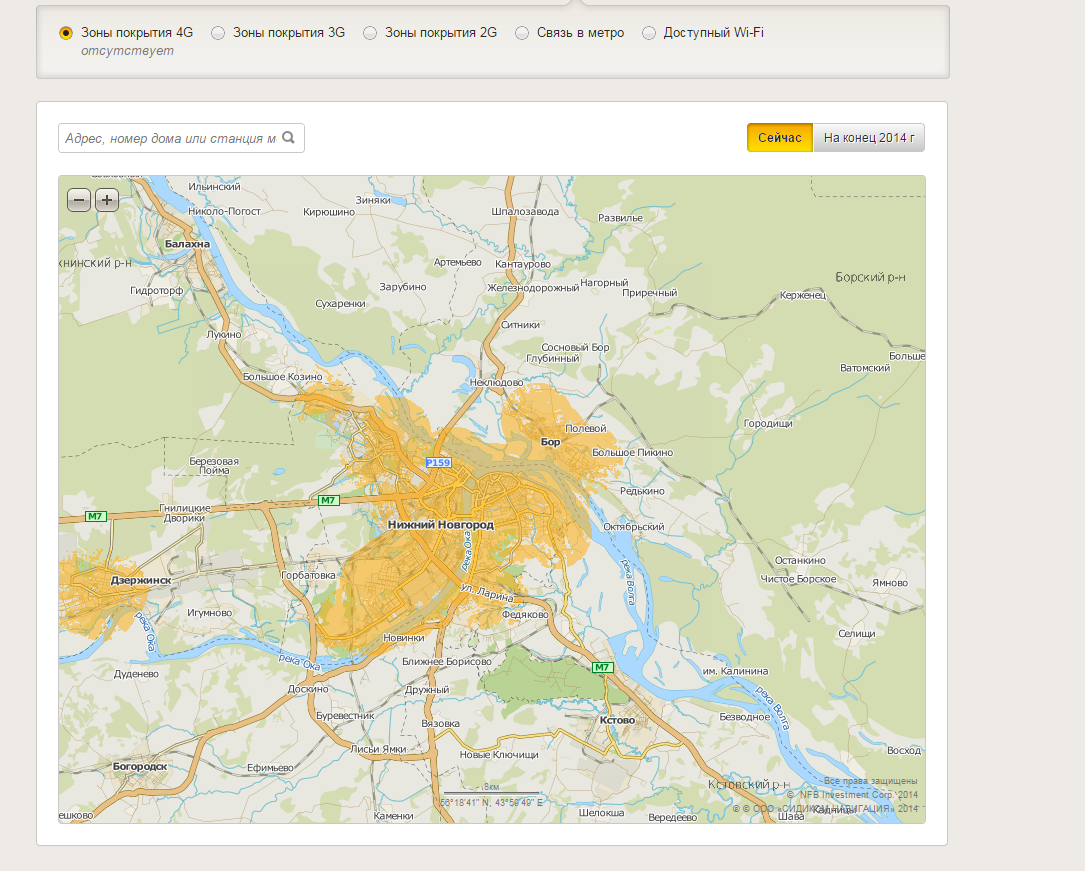Image resolution: width=1085 pixels, height=871 pixels.
Task: Select 'Доступный Wi-Fi' radio button
Action: coord(648,33)
